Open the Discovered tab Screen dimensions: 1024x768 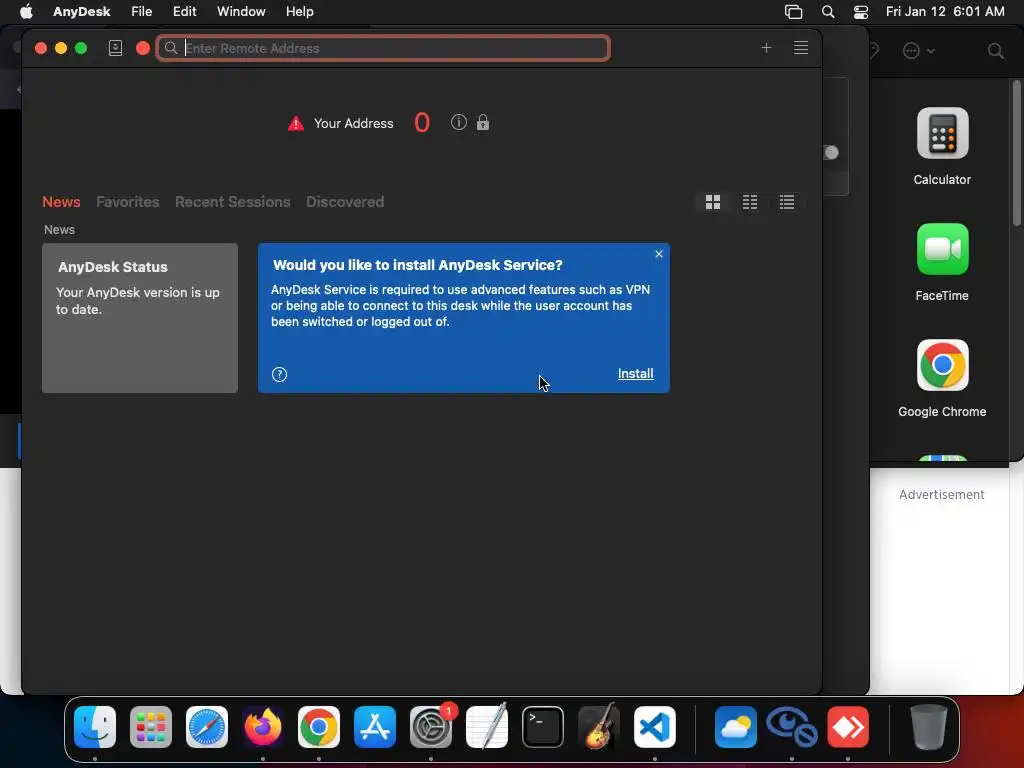pyautogui.click(x=345, y=202)
